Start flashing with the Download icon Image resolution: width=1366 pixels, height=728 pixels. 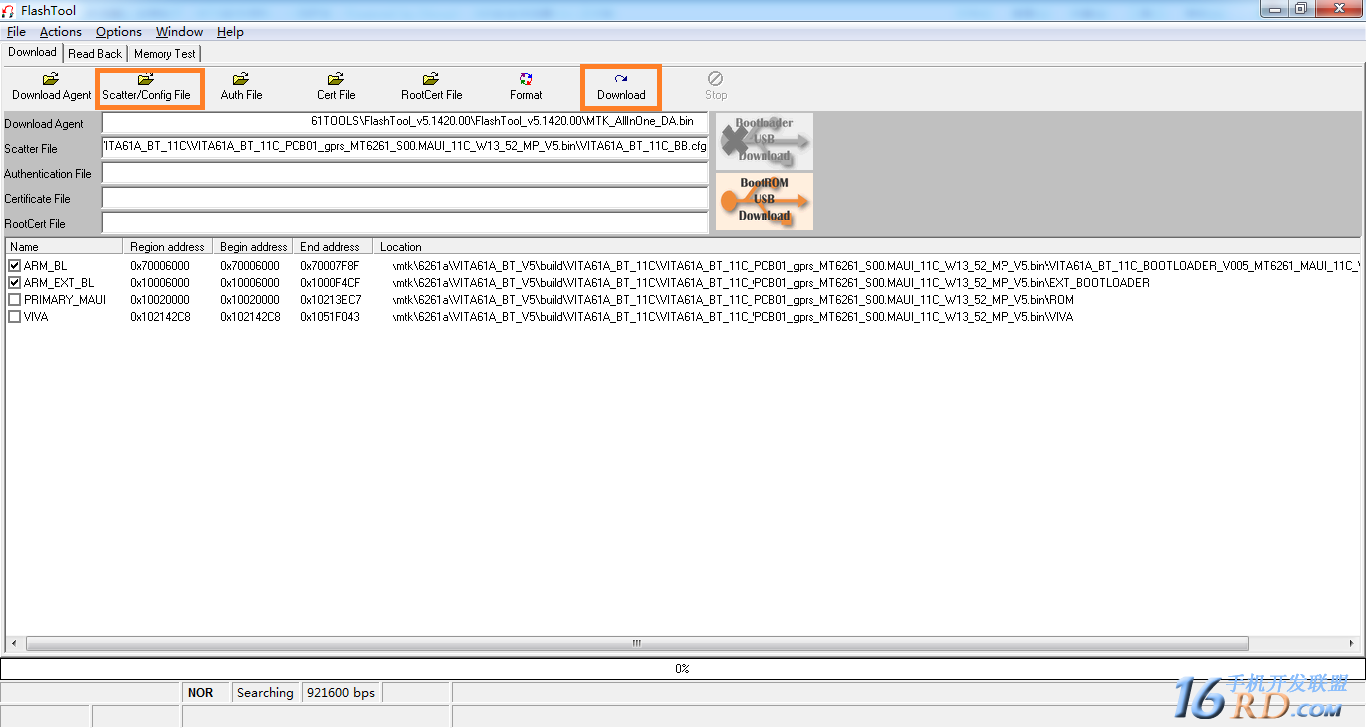click(621, 79)
